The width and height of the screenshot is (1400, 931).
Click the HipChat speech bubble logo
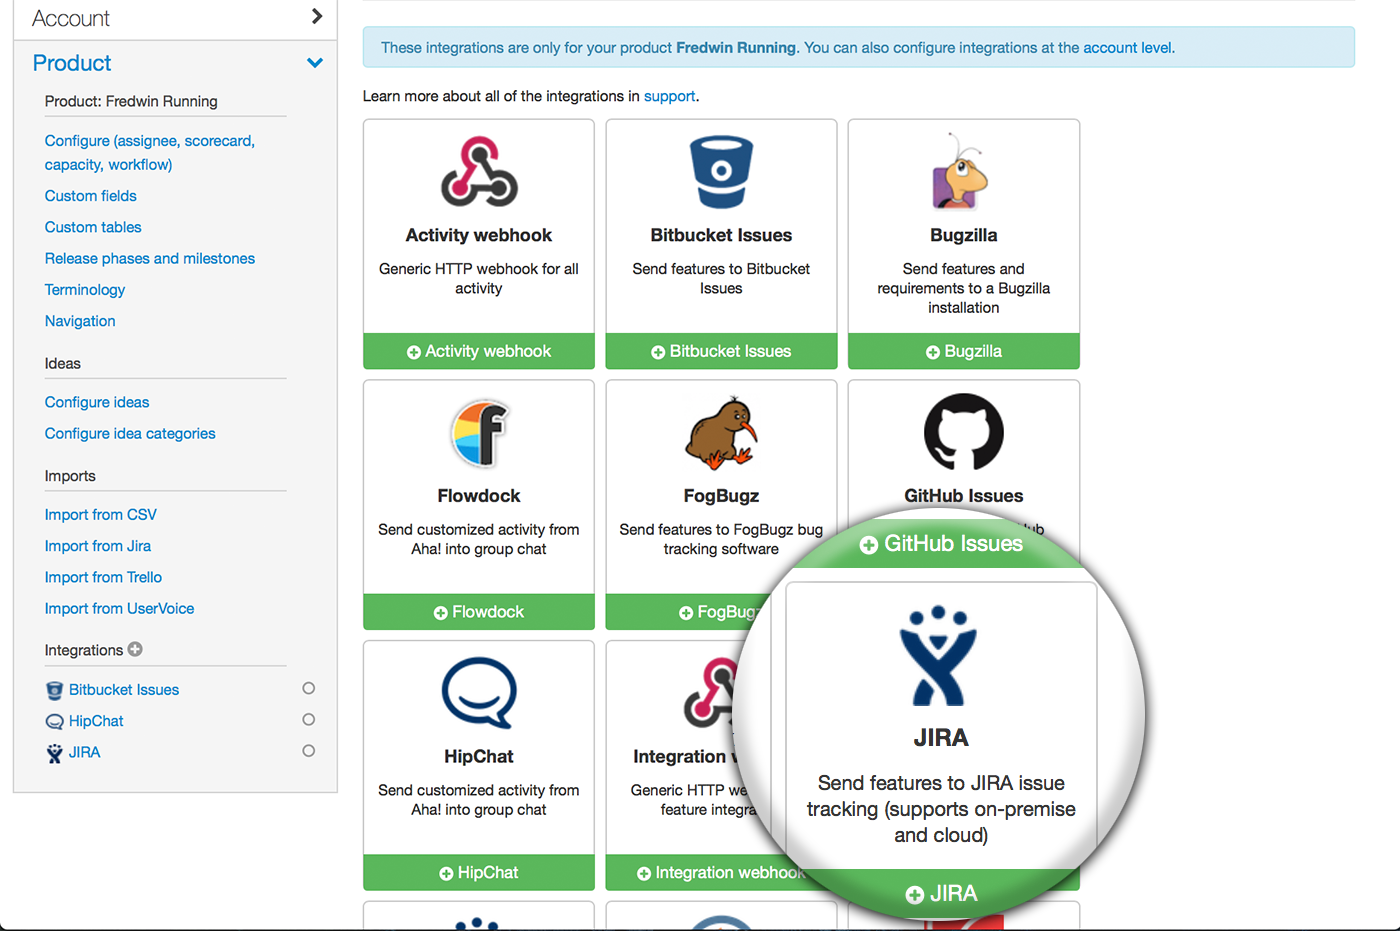pos(479,693)
